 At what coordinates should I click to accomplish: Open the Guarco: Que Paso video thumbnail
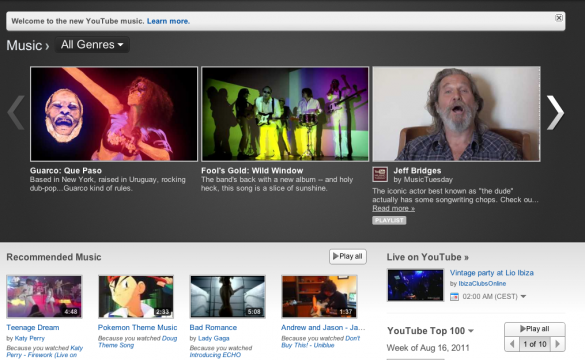114,114
